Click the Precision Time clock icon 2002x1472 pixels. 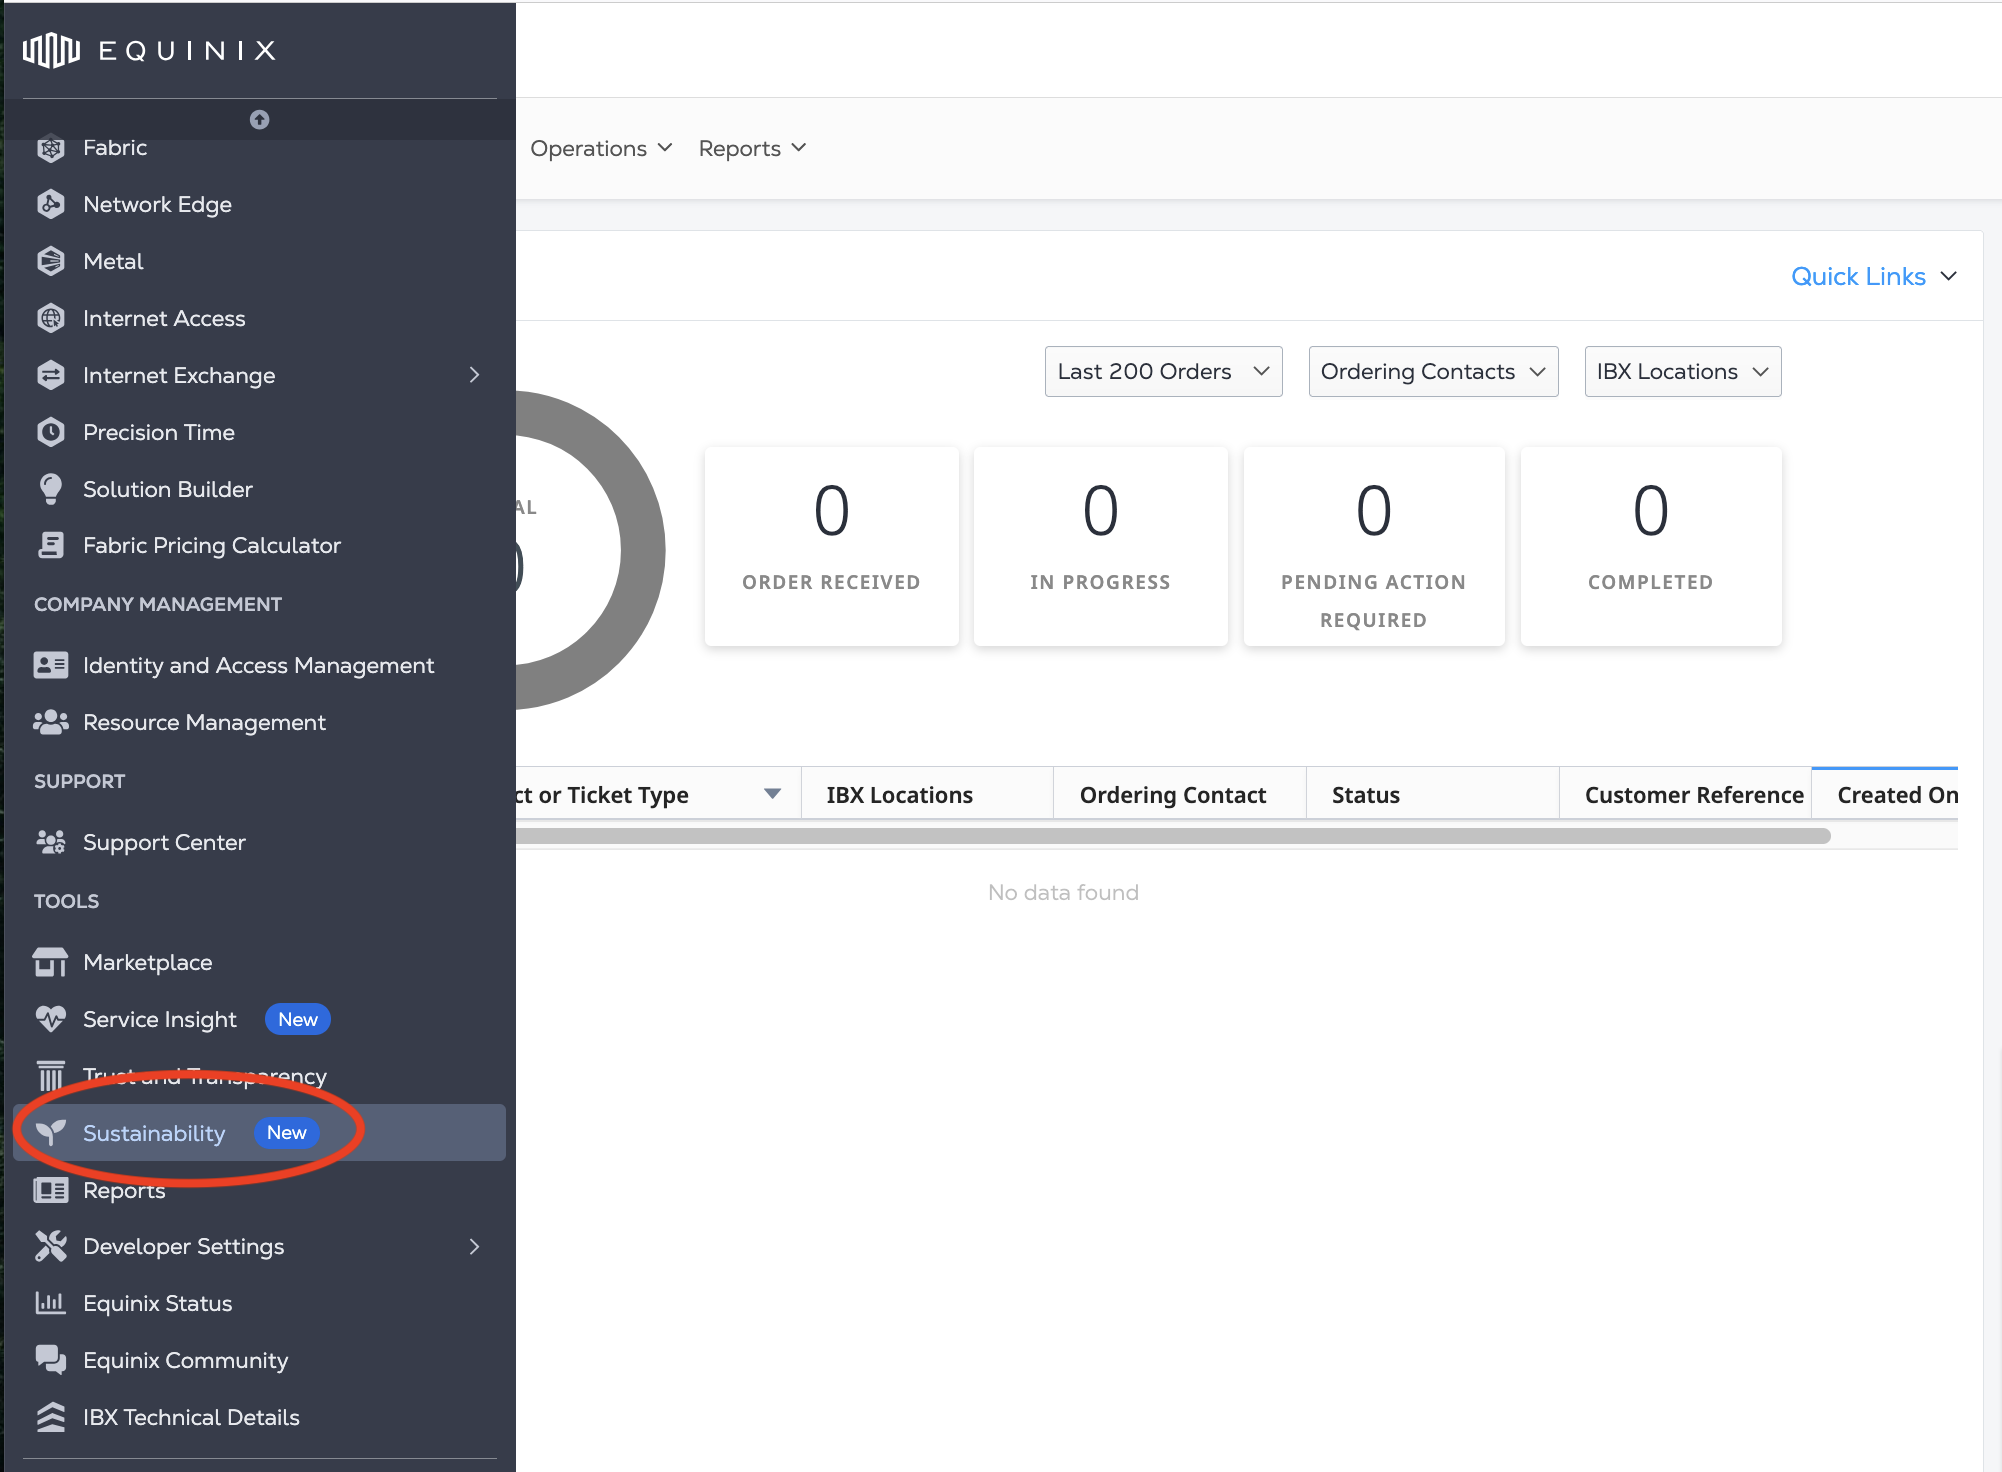click(50, 432)
